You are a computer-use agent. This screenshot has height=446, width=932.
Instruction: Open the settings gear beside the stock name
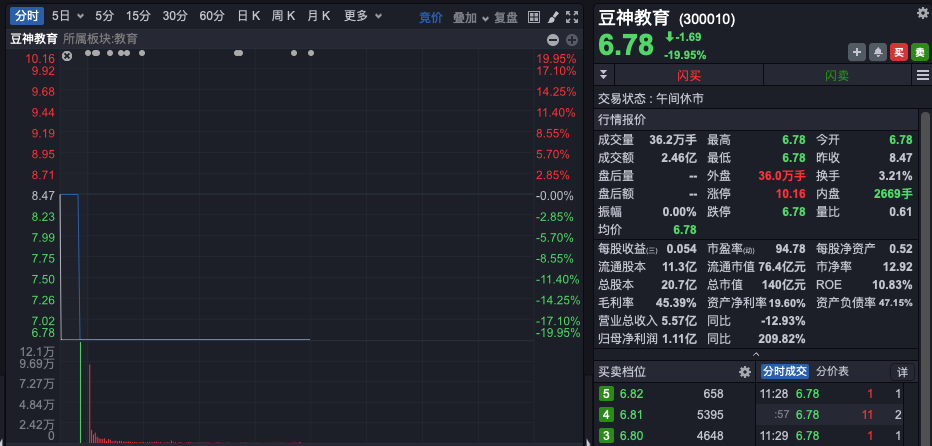(x=922, y=13)
